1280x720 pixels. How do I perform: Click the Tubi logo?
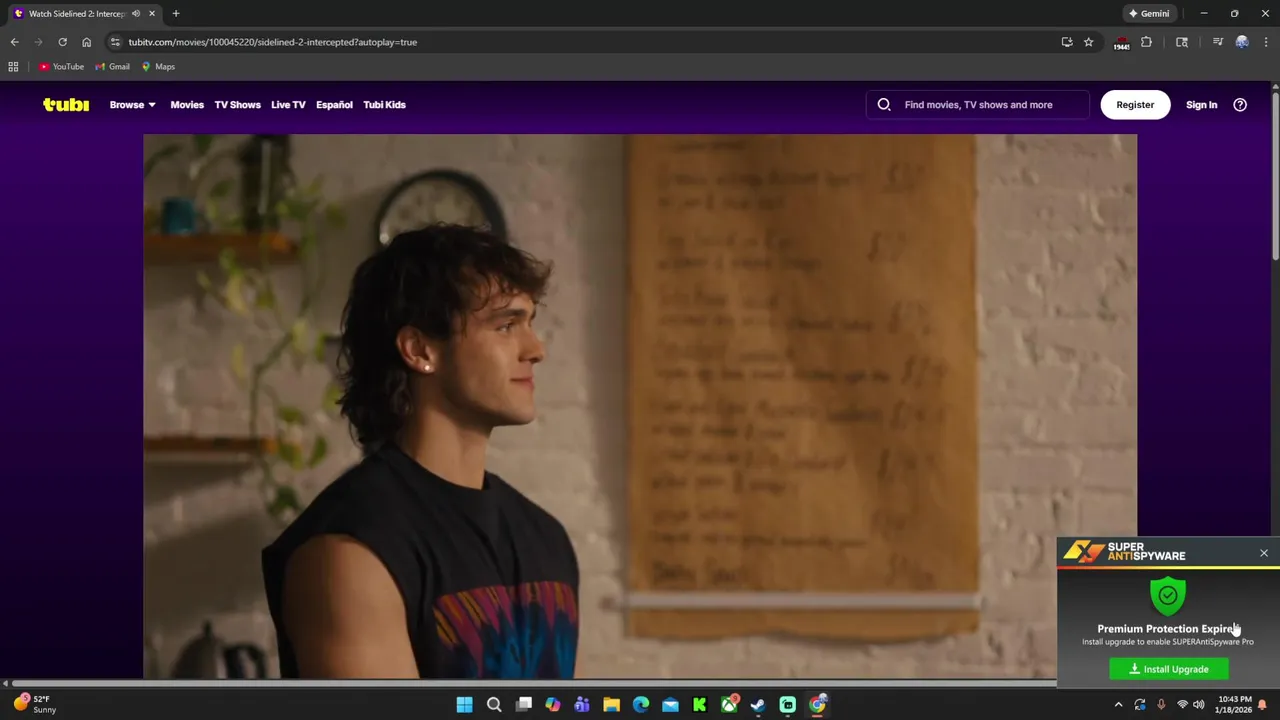click(x=66, y=105)
